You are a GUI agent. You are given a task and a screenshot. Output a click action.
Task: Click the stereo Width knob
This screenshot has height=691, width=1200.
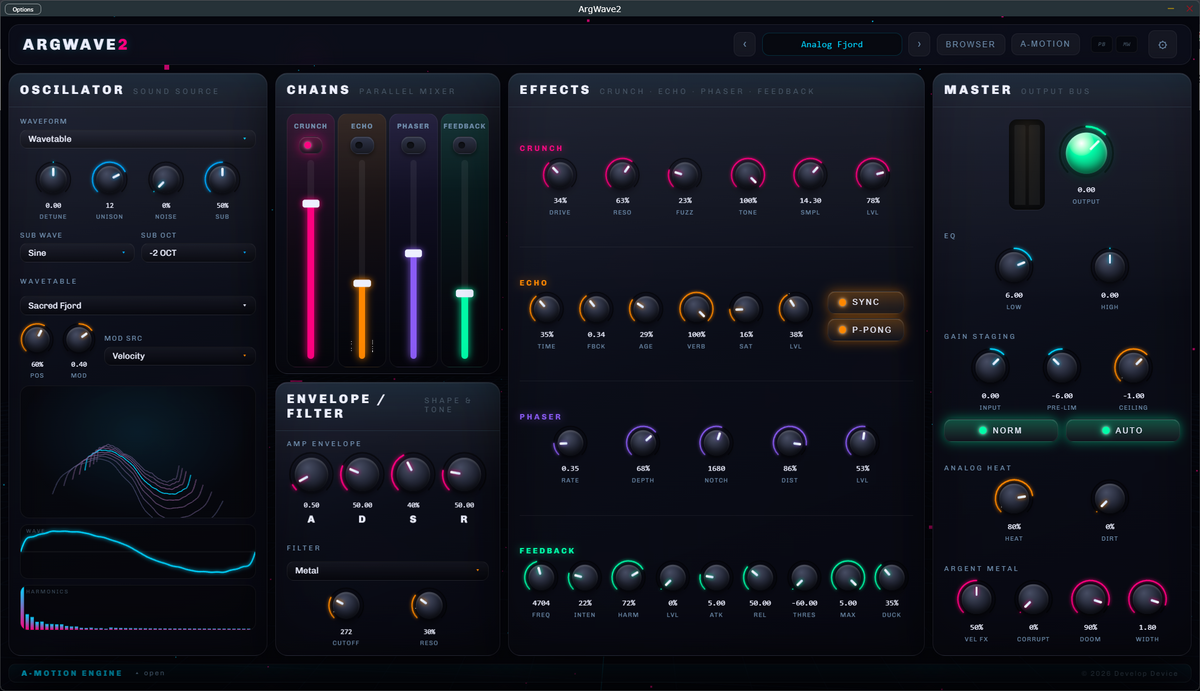click(1147, 599)
